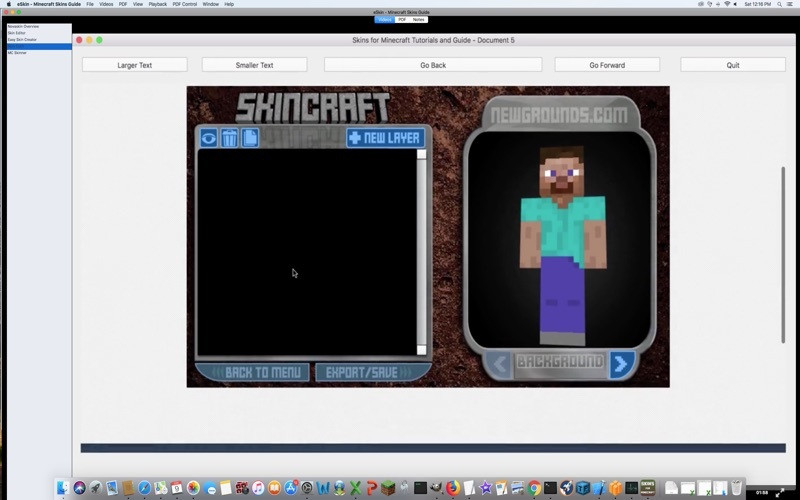Viewport: 800px width, 500px height.
Task: Open the PDF menu in menu bar
Action: click(x=123, y=4)
